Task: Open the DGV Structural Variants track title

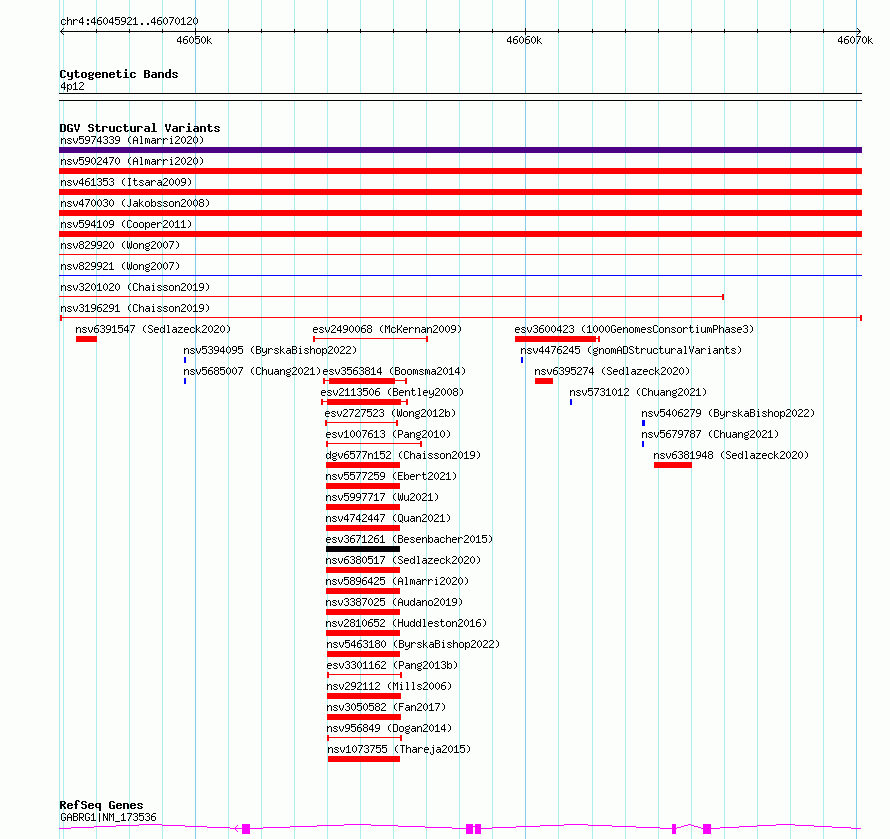Action: 140,128
